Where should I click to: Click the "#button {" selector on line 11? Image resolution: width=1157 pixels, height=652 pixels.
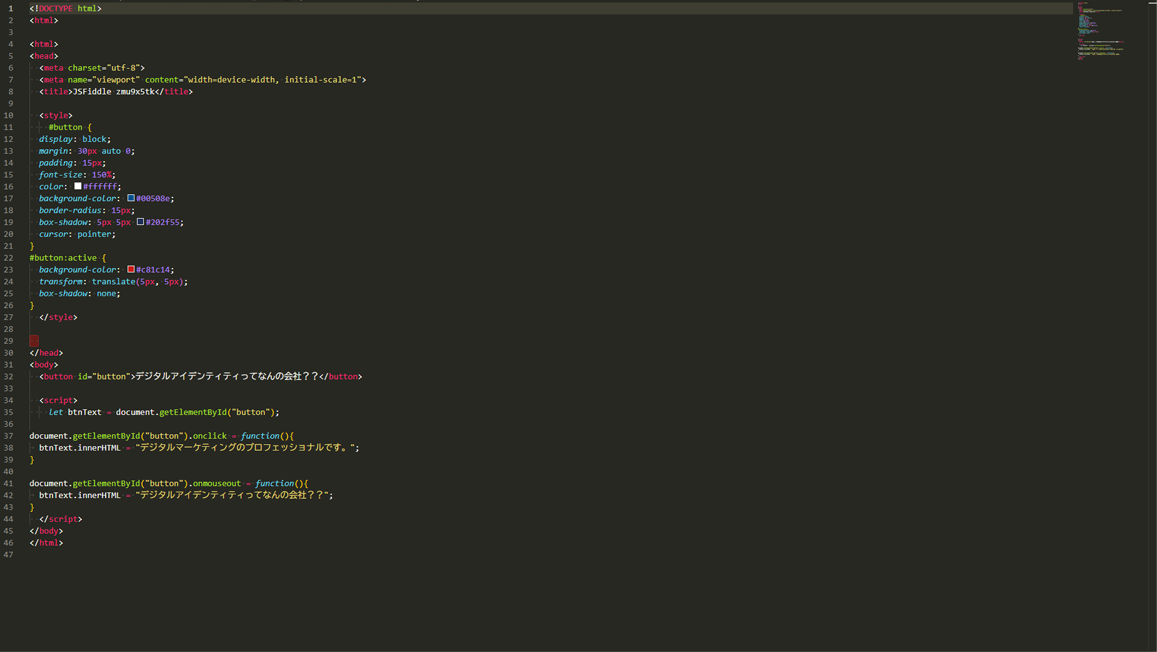tap(70, 128)
